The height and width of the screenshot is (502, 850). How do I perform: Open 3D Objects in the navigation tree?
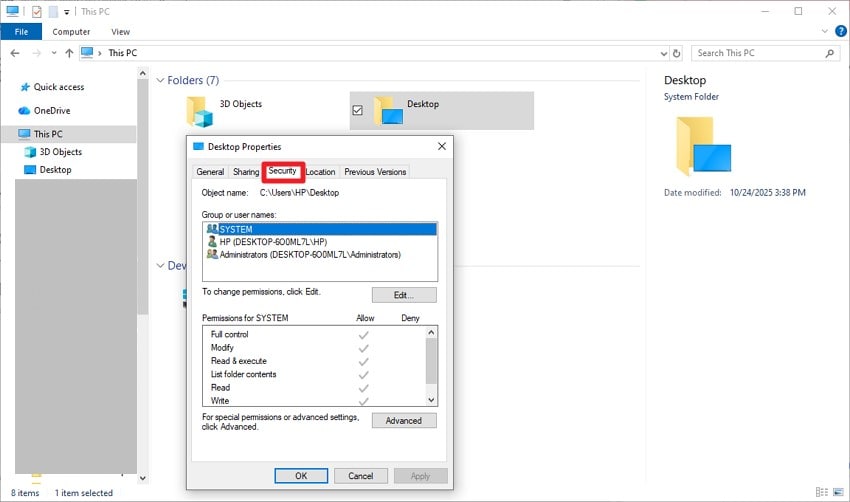pos(60,152)
